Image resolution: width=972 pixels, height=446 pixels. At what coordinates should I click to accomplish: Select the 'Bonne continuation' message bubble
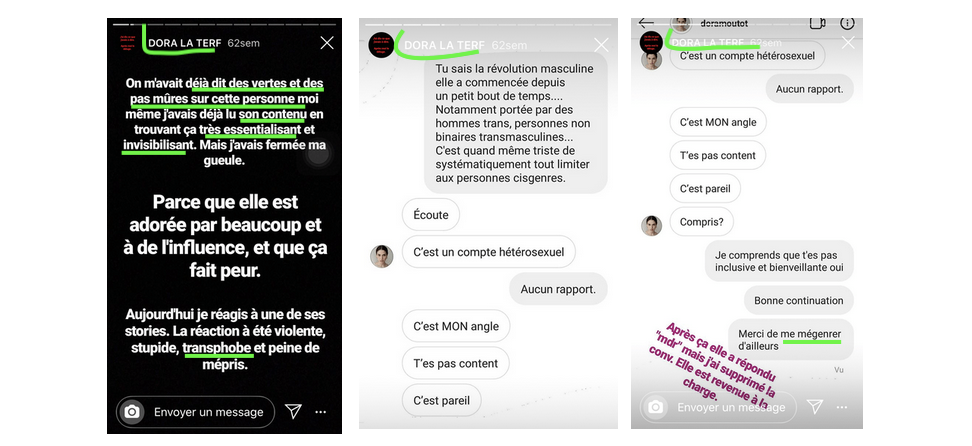798,300
